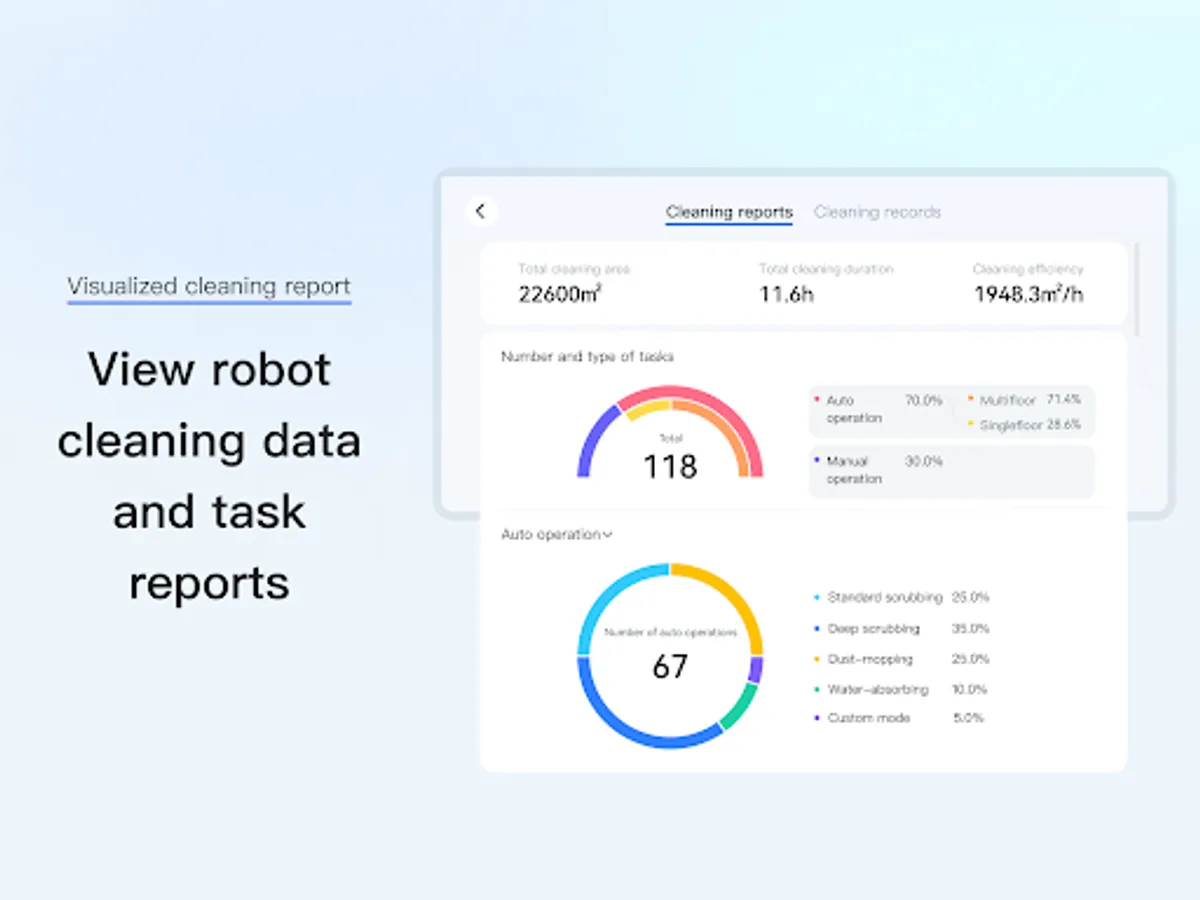The height and width of the screenshot is (900, 1200).
Task: Switch to the Cleaning reports tab
Action: point(729,212)
